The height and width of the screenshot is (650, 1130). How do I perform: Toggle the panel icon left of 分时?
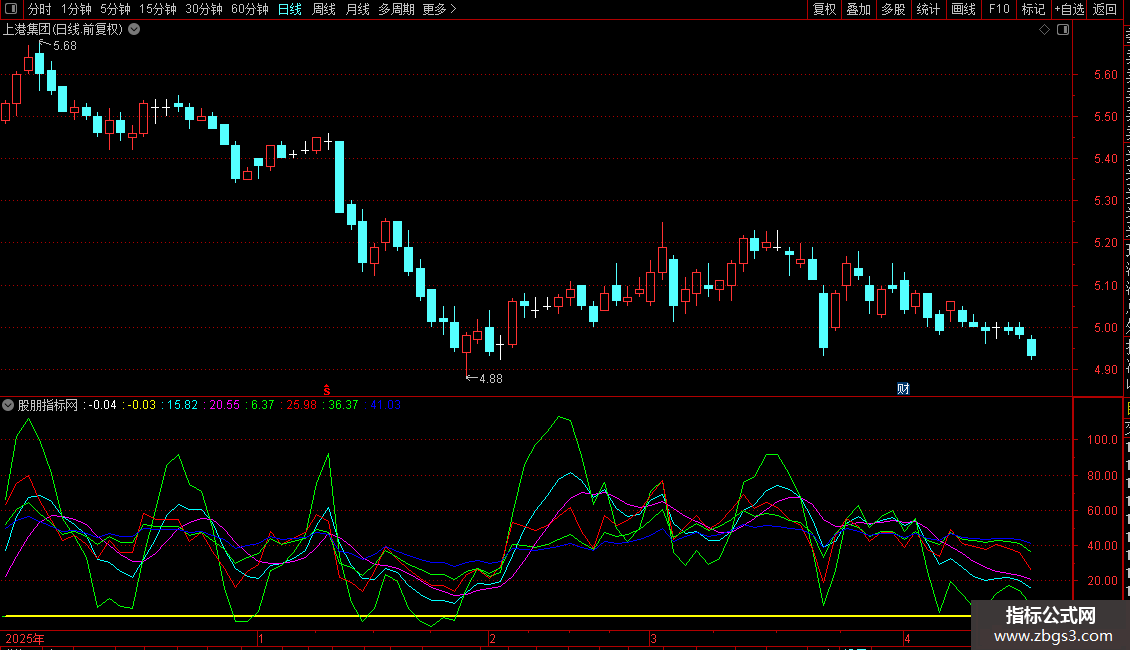(x=11, y=9)
